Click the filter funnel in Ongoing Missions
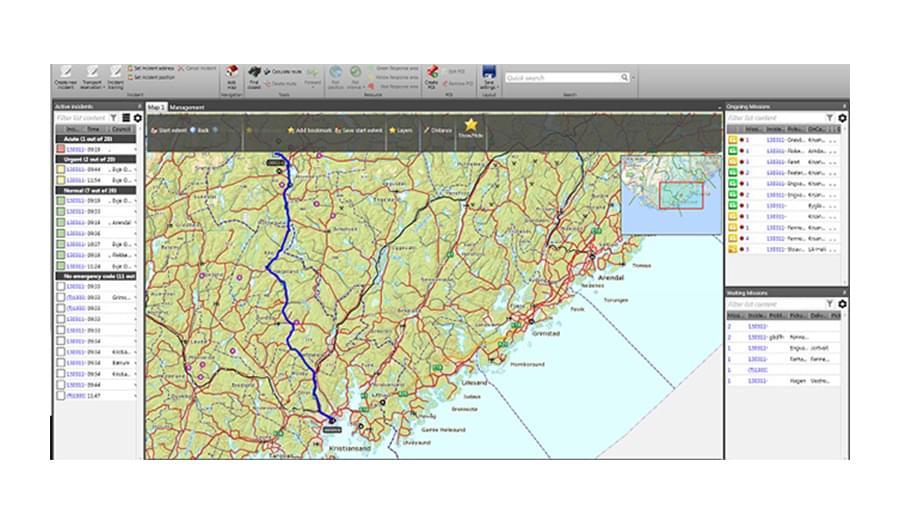This screenshot has height=524, width=900. pos(829,118)
